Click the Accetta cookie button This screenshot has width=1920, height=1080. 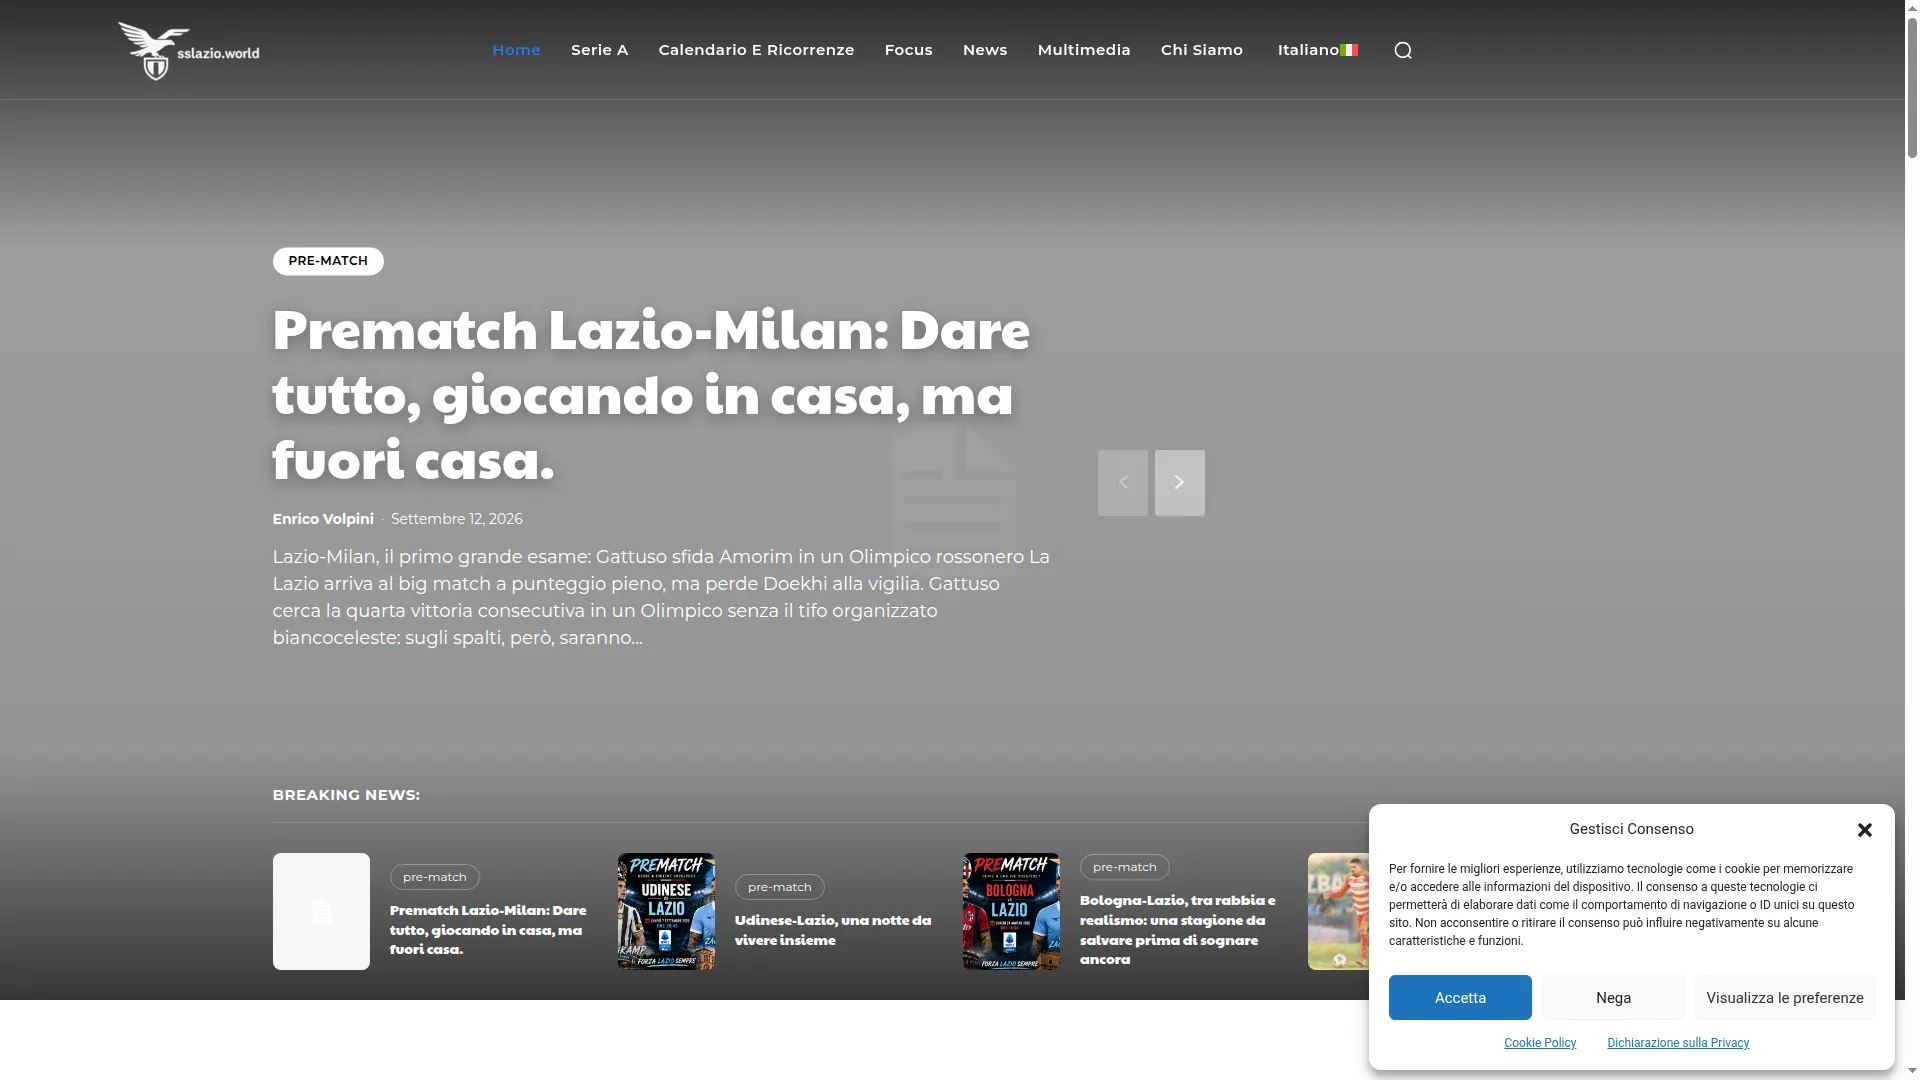tap(1460, 998)
